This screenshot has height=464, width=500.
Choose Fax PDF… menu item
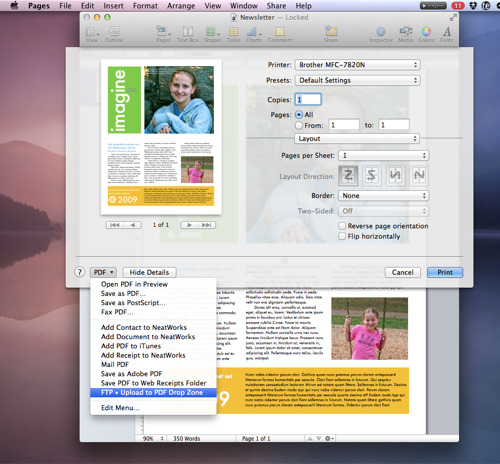[x=154, y=312]
